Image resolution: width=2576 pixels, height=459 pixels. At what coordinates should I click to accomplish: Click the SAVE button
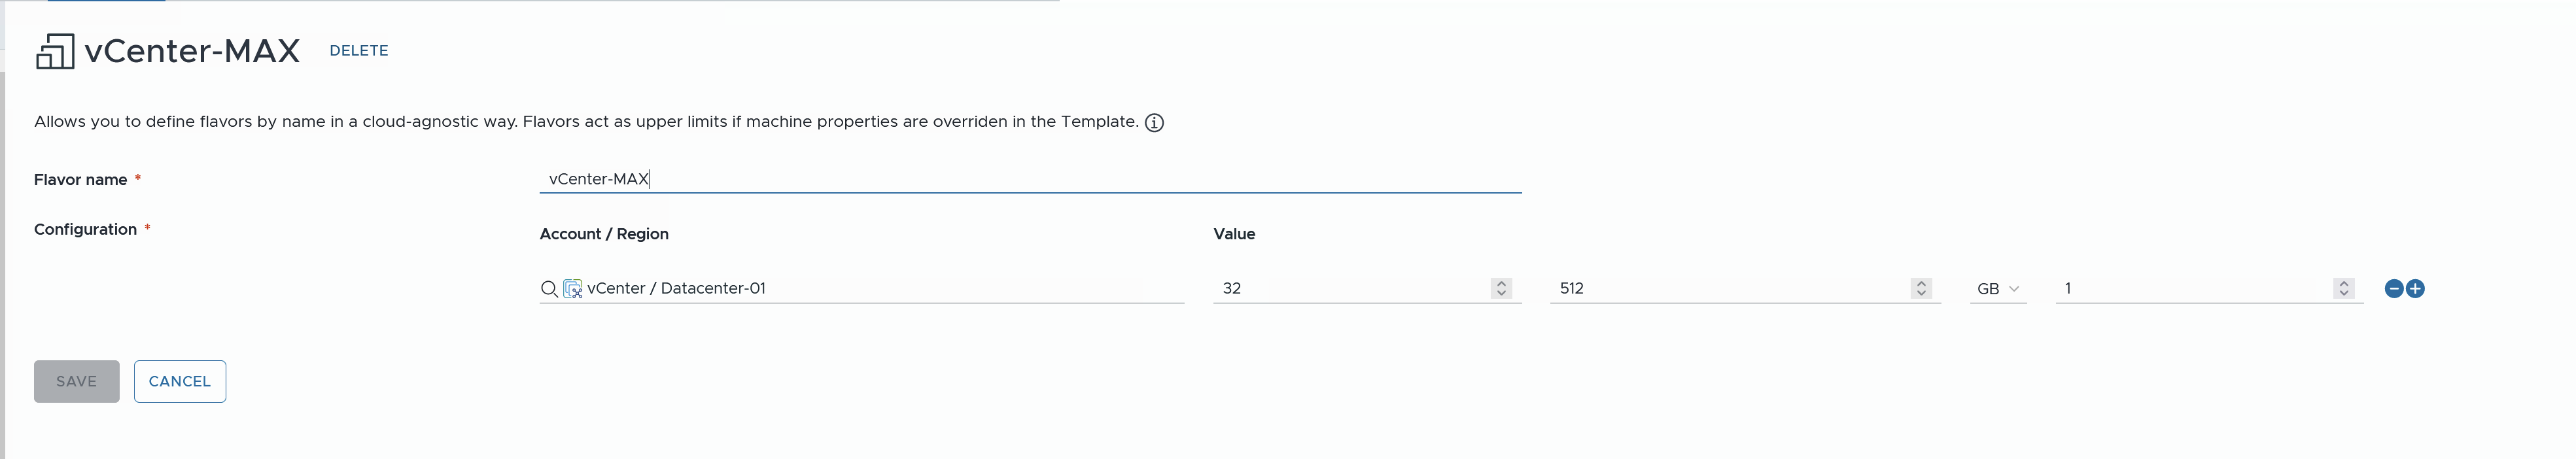tap(76, 381)
